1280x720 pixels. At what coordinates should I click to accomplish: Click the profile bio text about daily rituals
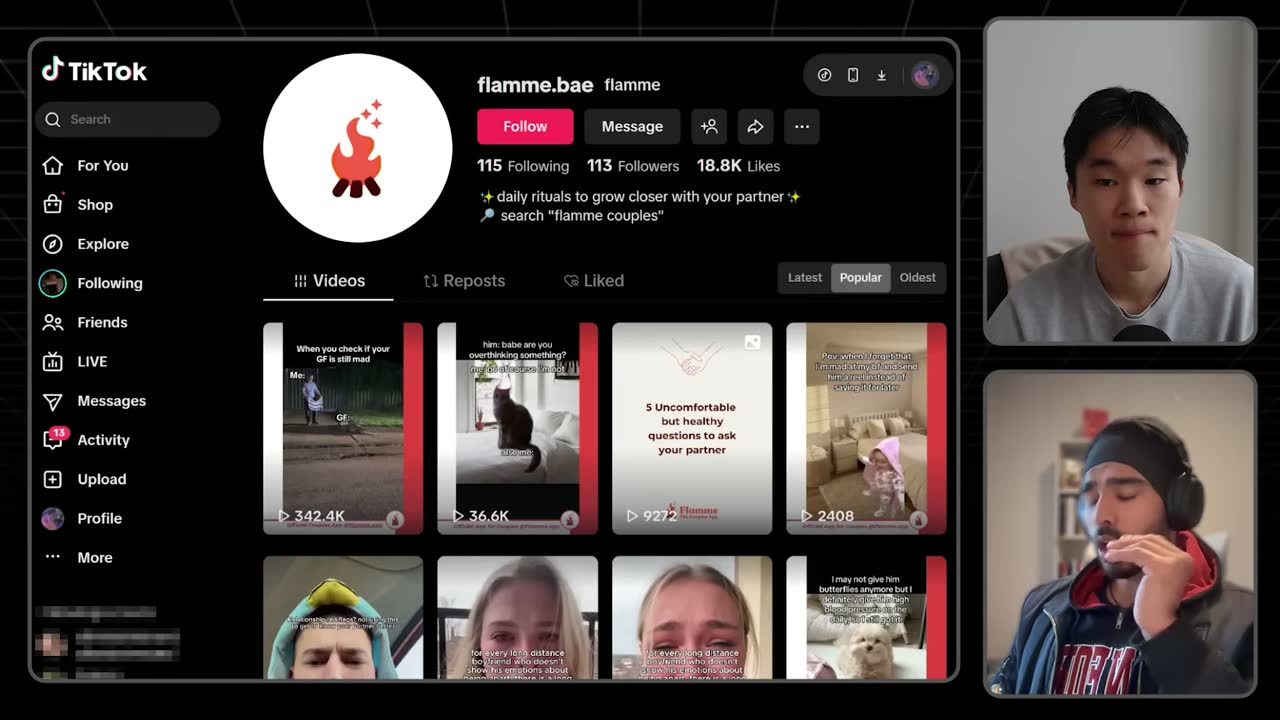click(640, 197)
